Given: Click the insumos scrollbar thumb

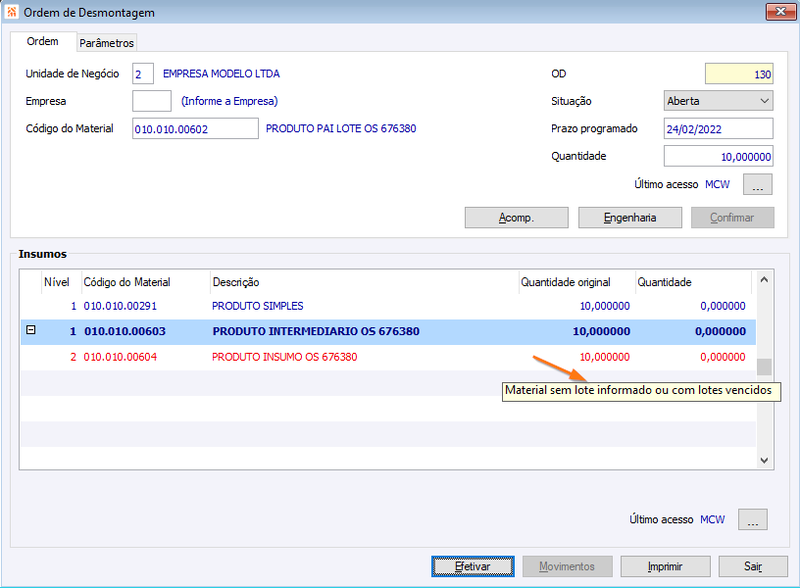Looking at the screenshot, I should [x=764, y=367].
